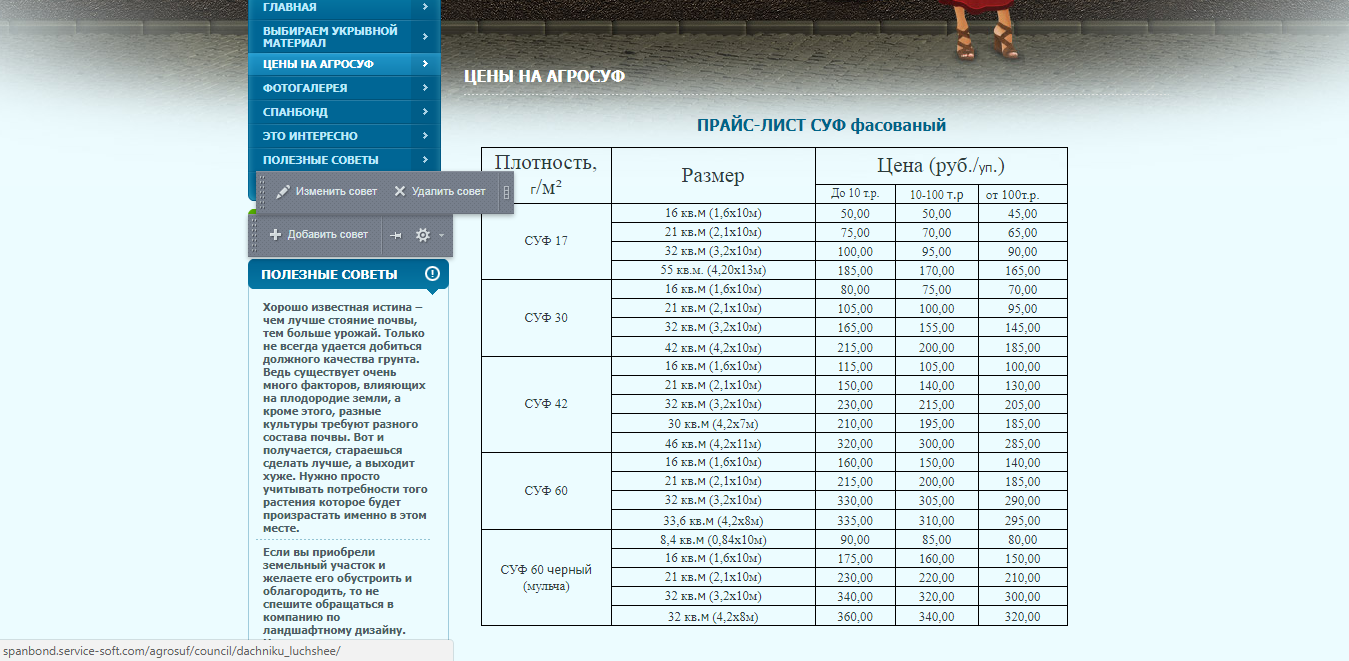Click the Плотность column header

pos(546,176)
